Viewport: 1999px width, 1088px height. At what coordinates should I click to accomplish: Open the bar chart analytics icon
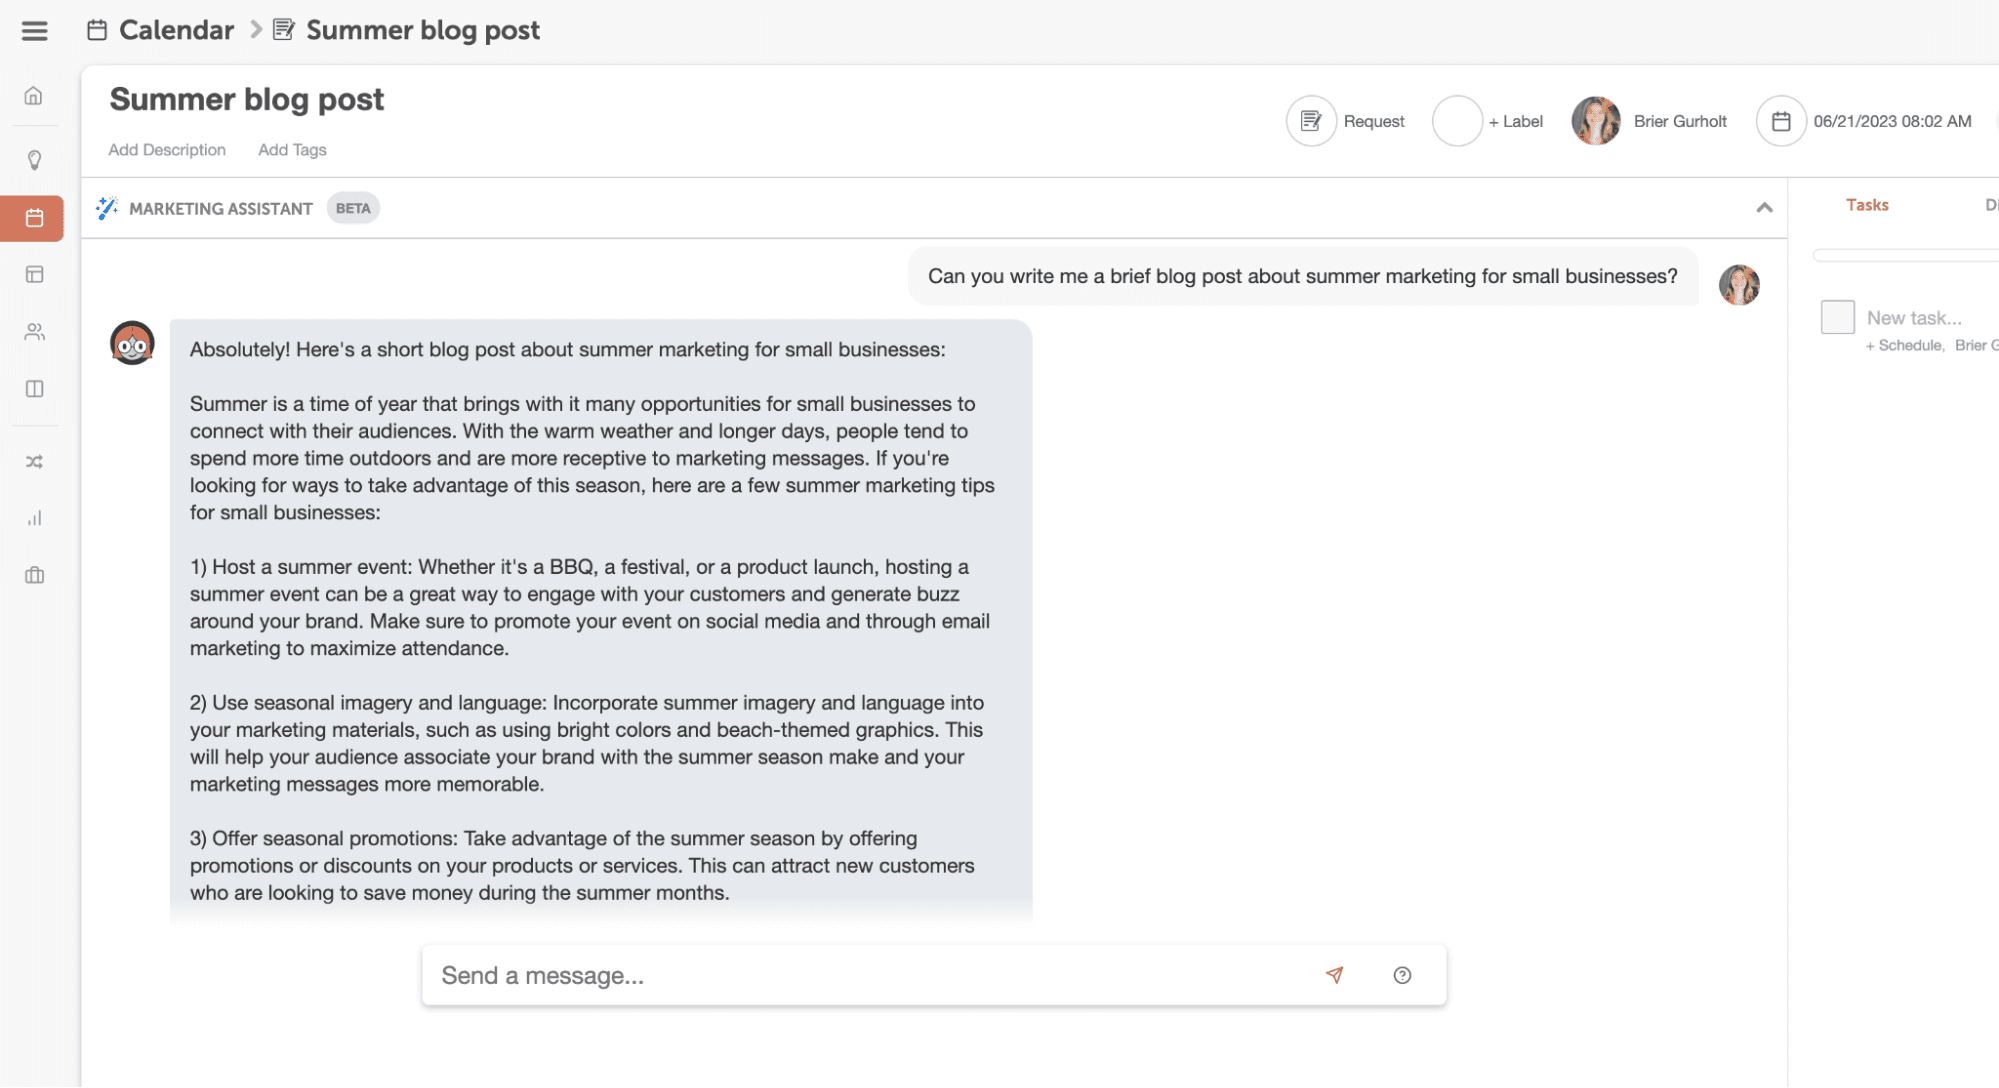[x=34, y=518]
